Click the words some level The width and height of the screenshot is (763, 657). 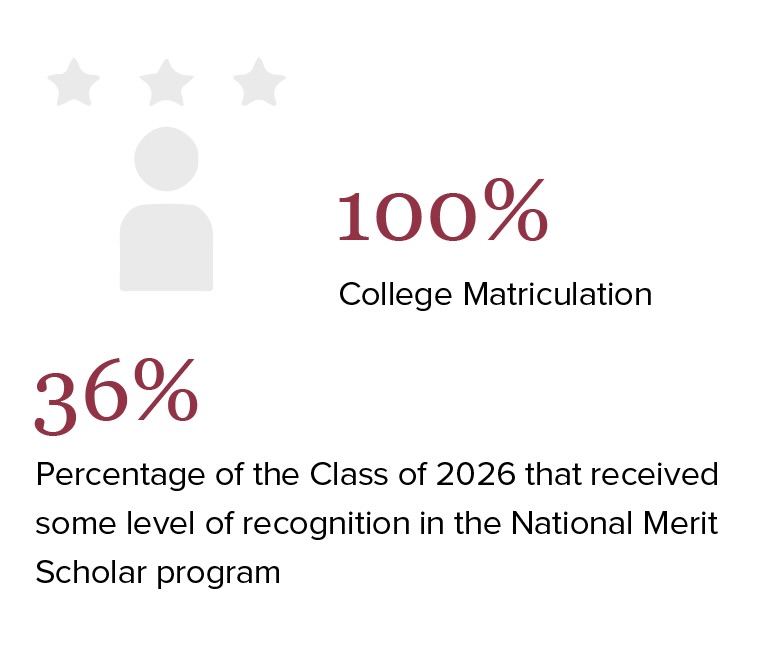pos(115,523)
